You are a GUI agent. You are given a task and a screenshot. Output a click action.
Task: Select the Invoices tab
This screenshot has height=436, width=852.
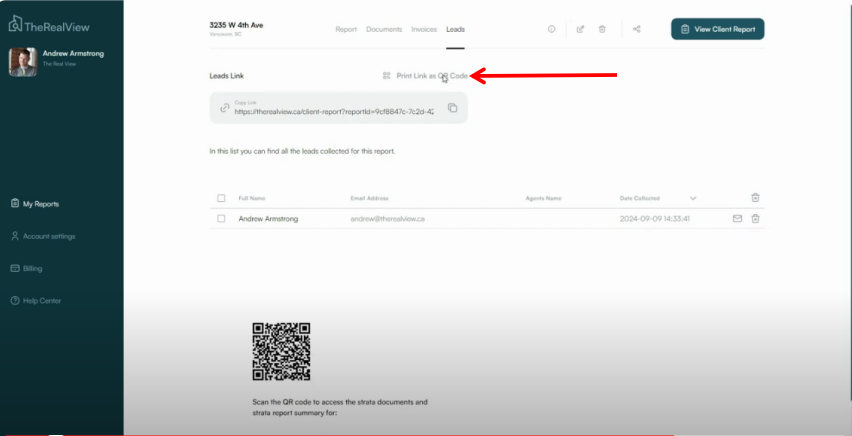coord(424,29)
